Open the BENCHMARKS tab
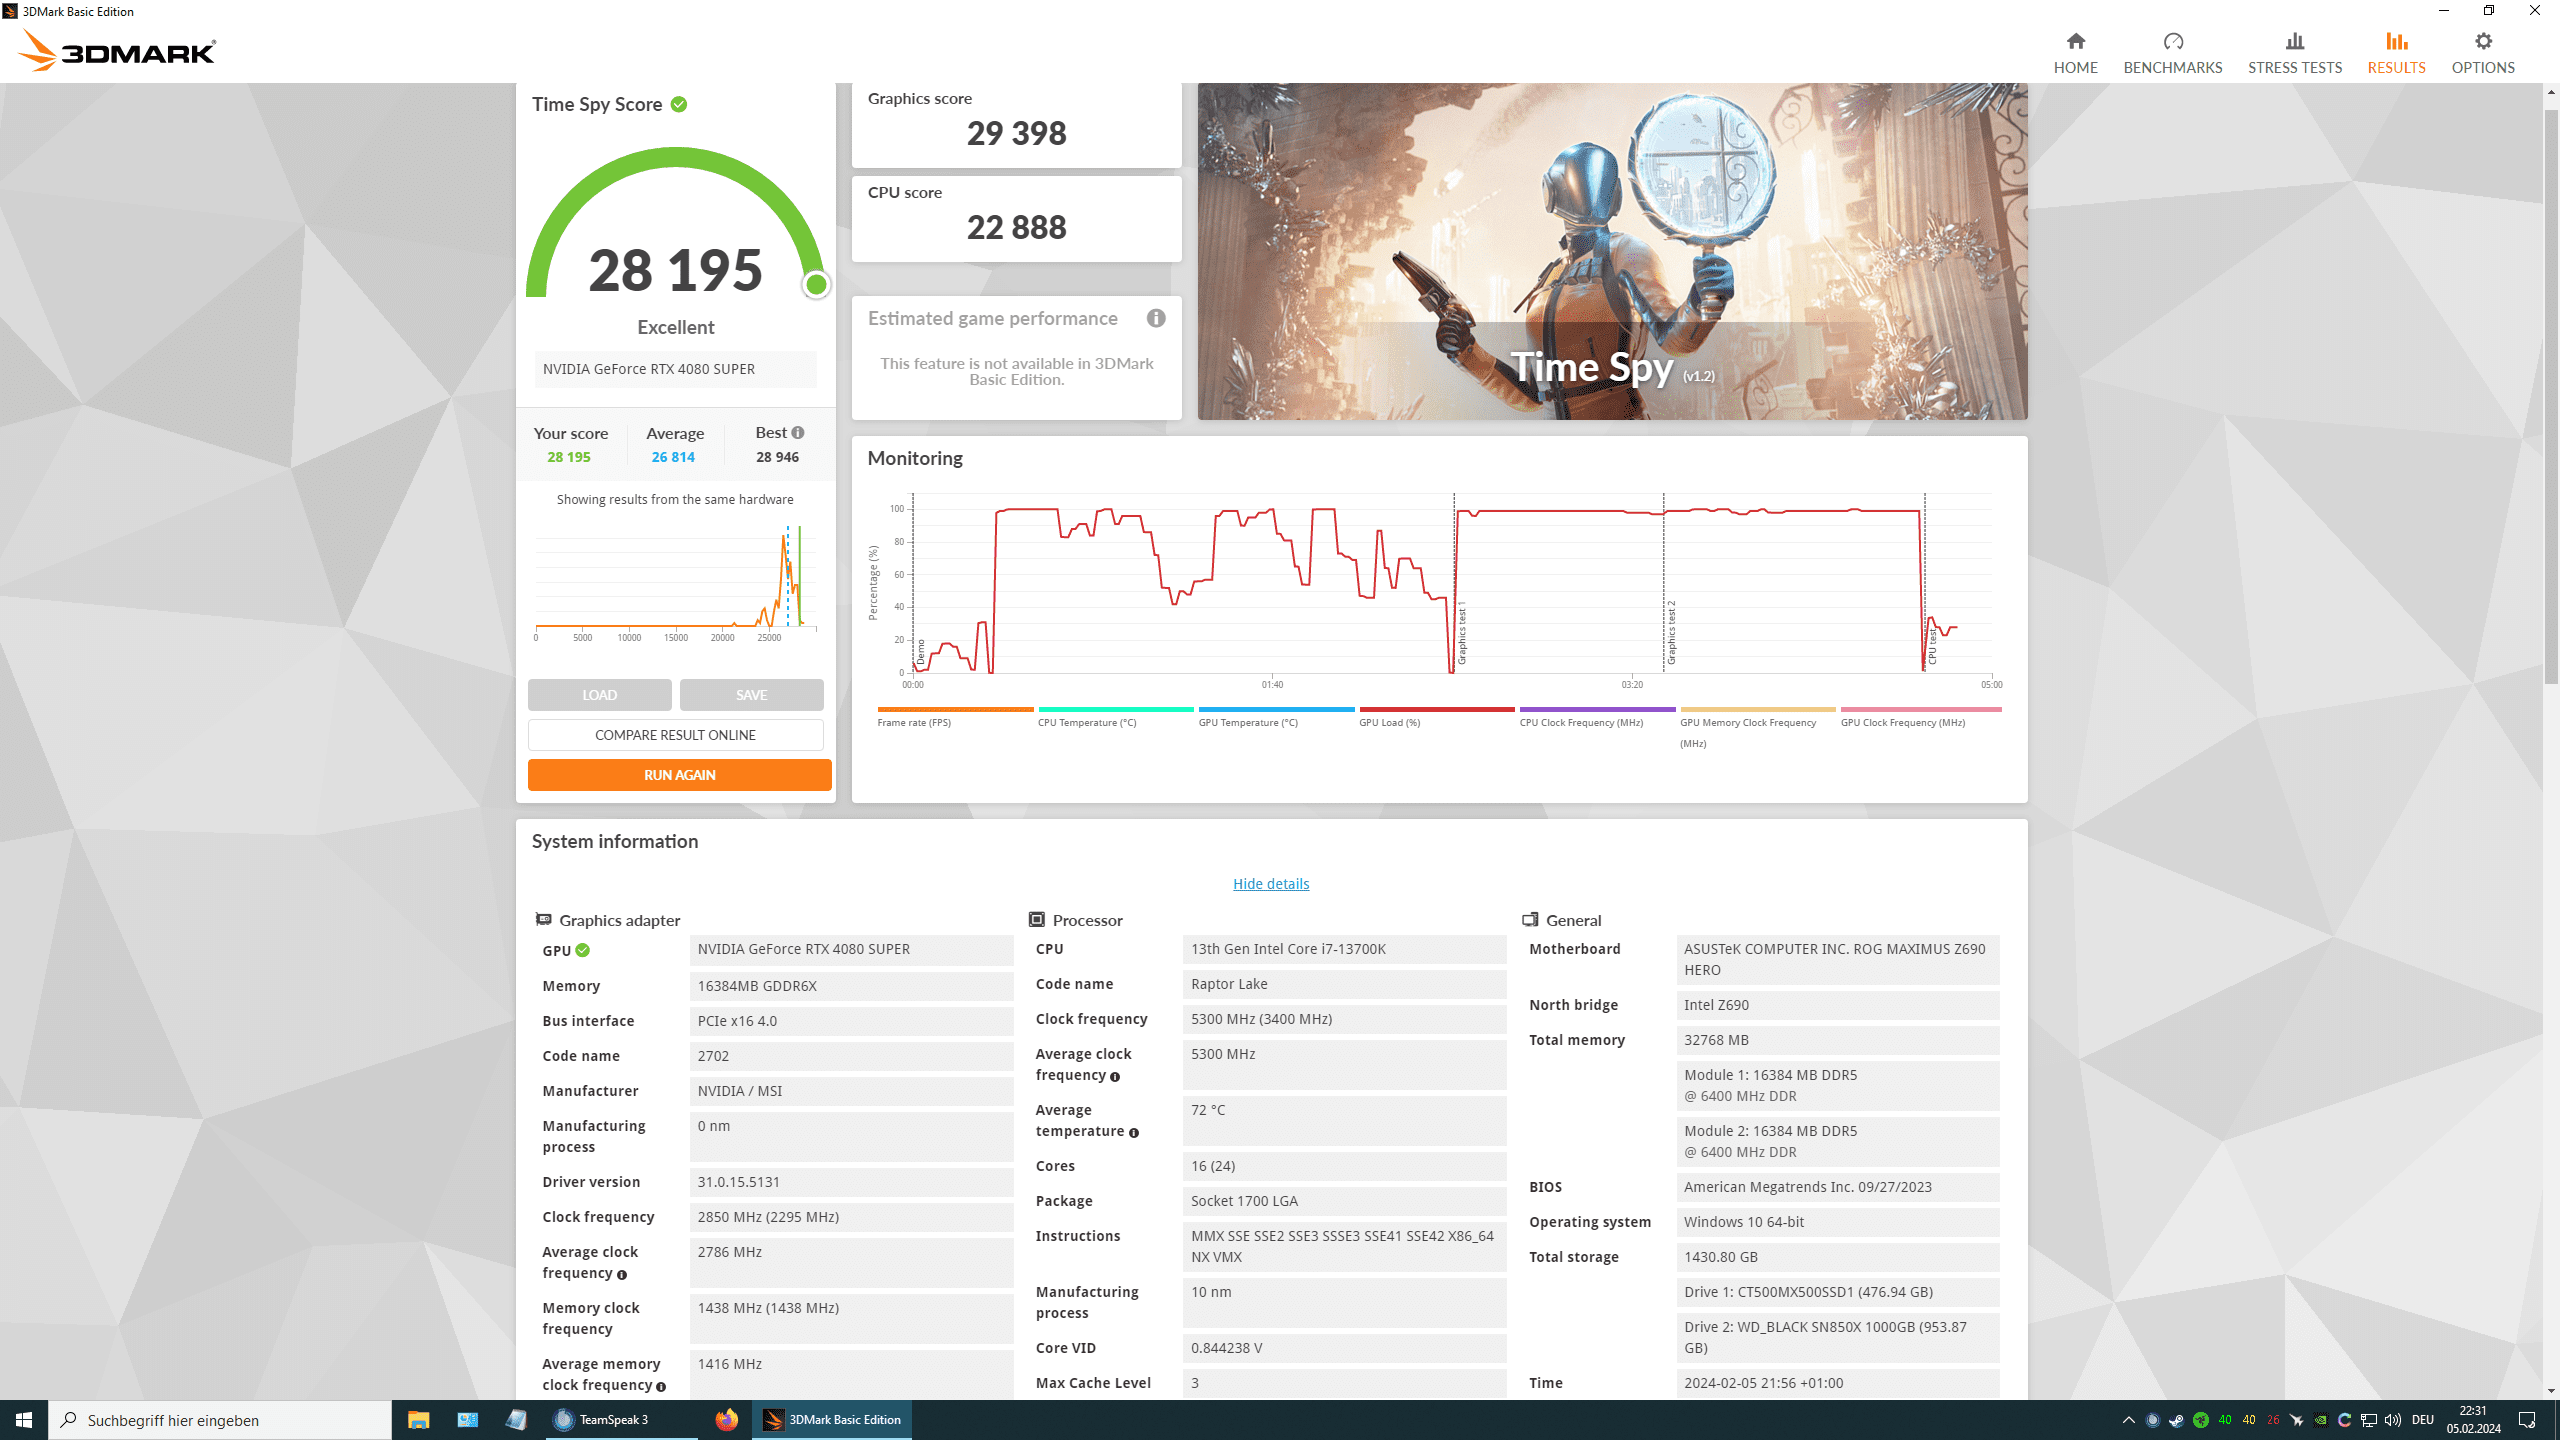The image size is (2560, 1440). click(x=2173, y=54)
